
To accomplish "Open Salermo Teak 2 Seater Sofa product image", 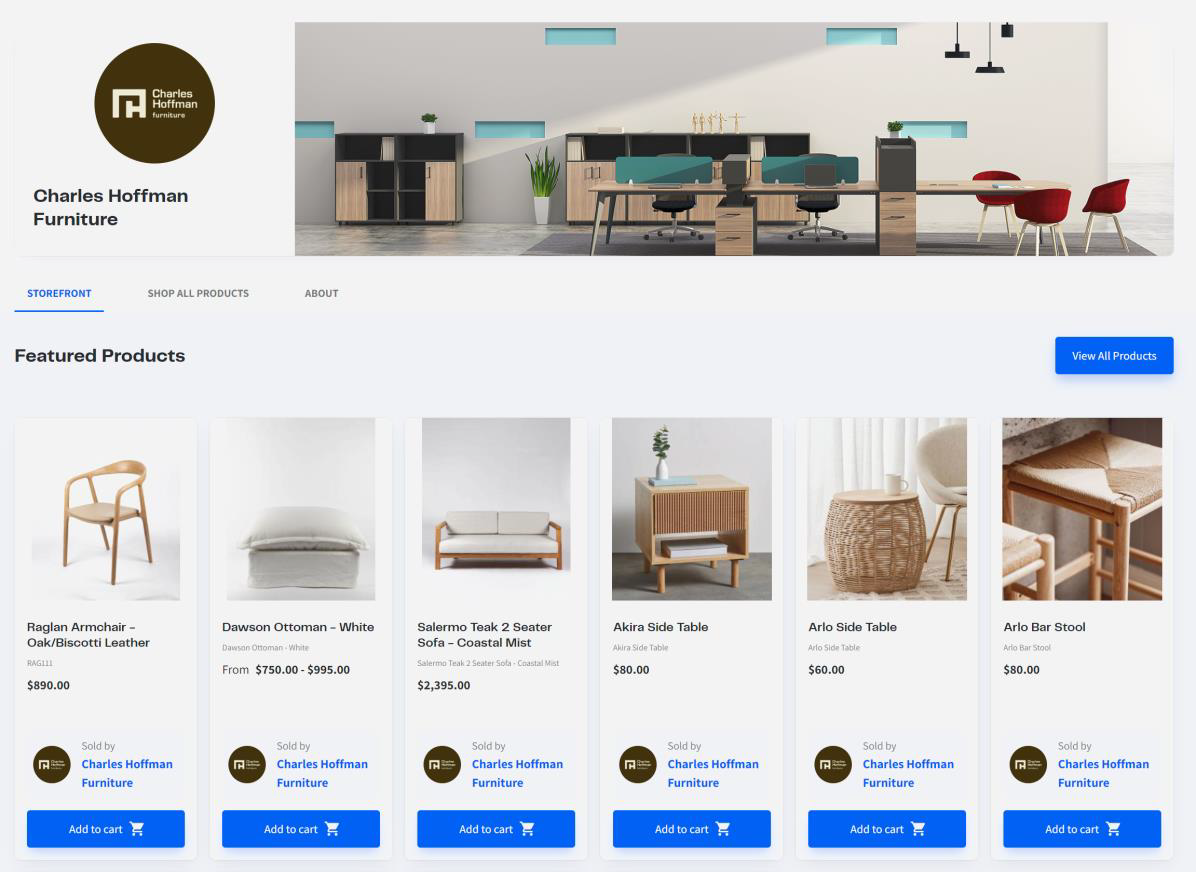I will coord(496,509).
